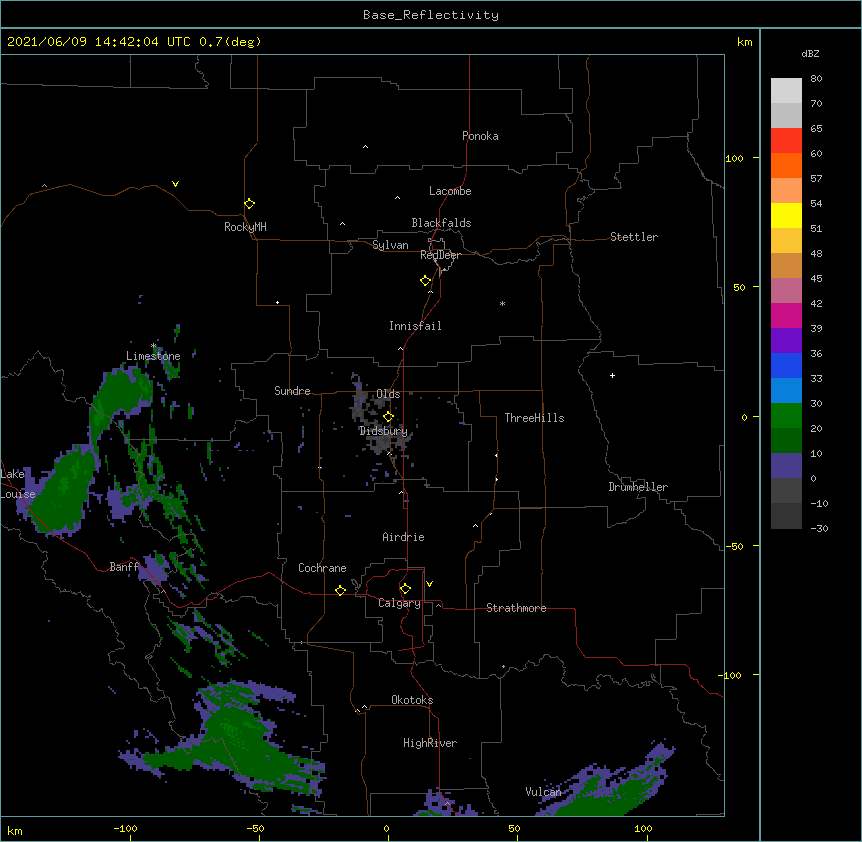Click the Banff label

pyautogui.click(x=124, y=567)
